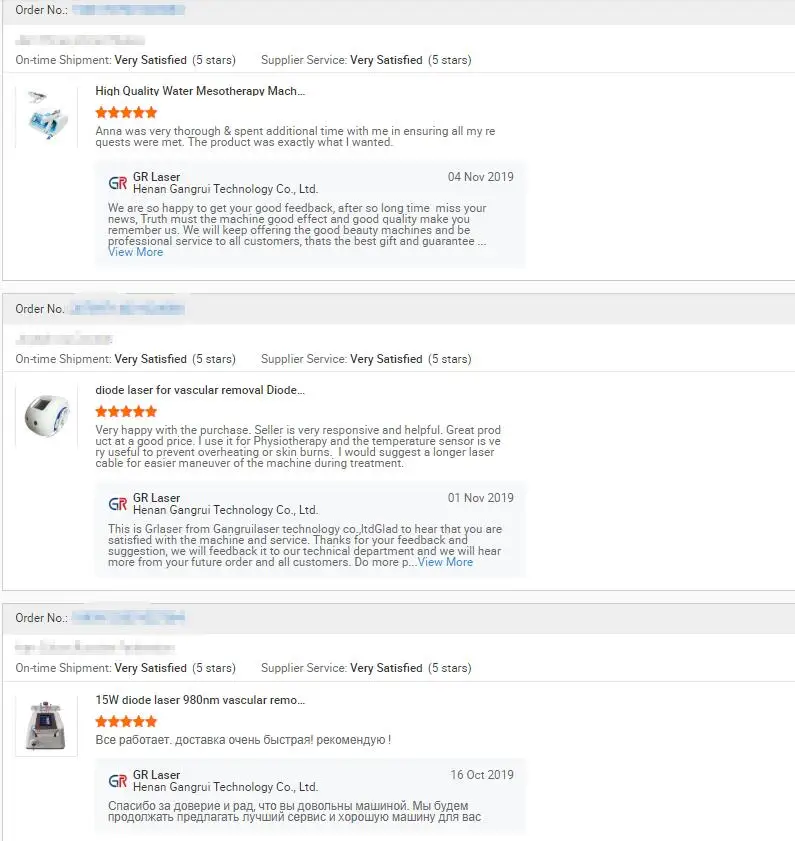This screenshot has height=841, width=795.
Task: Open '15W diode laser 980nm vascular remo...' link
Action: pyautogui.click(x=200, y=700)
